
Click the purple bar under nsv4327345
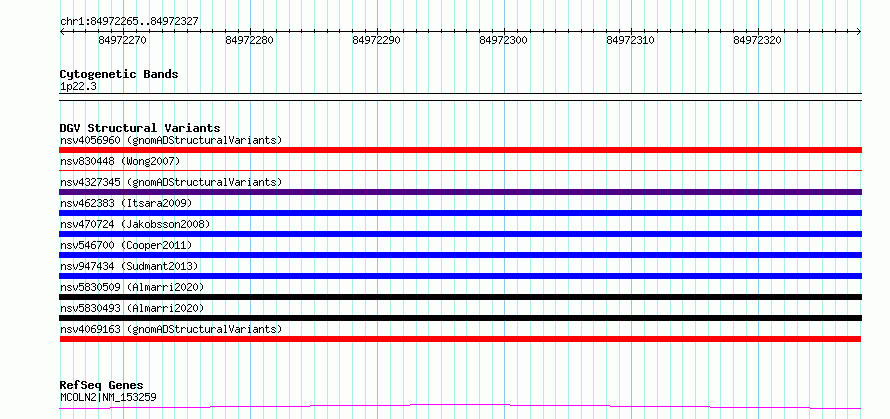pos(460,192)
